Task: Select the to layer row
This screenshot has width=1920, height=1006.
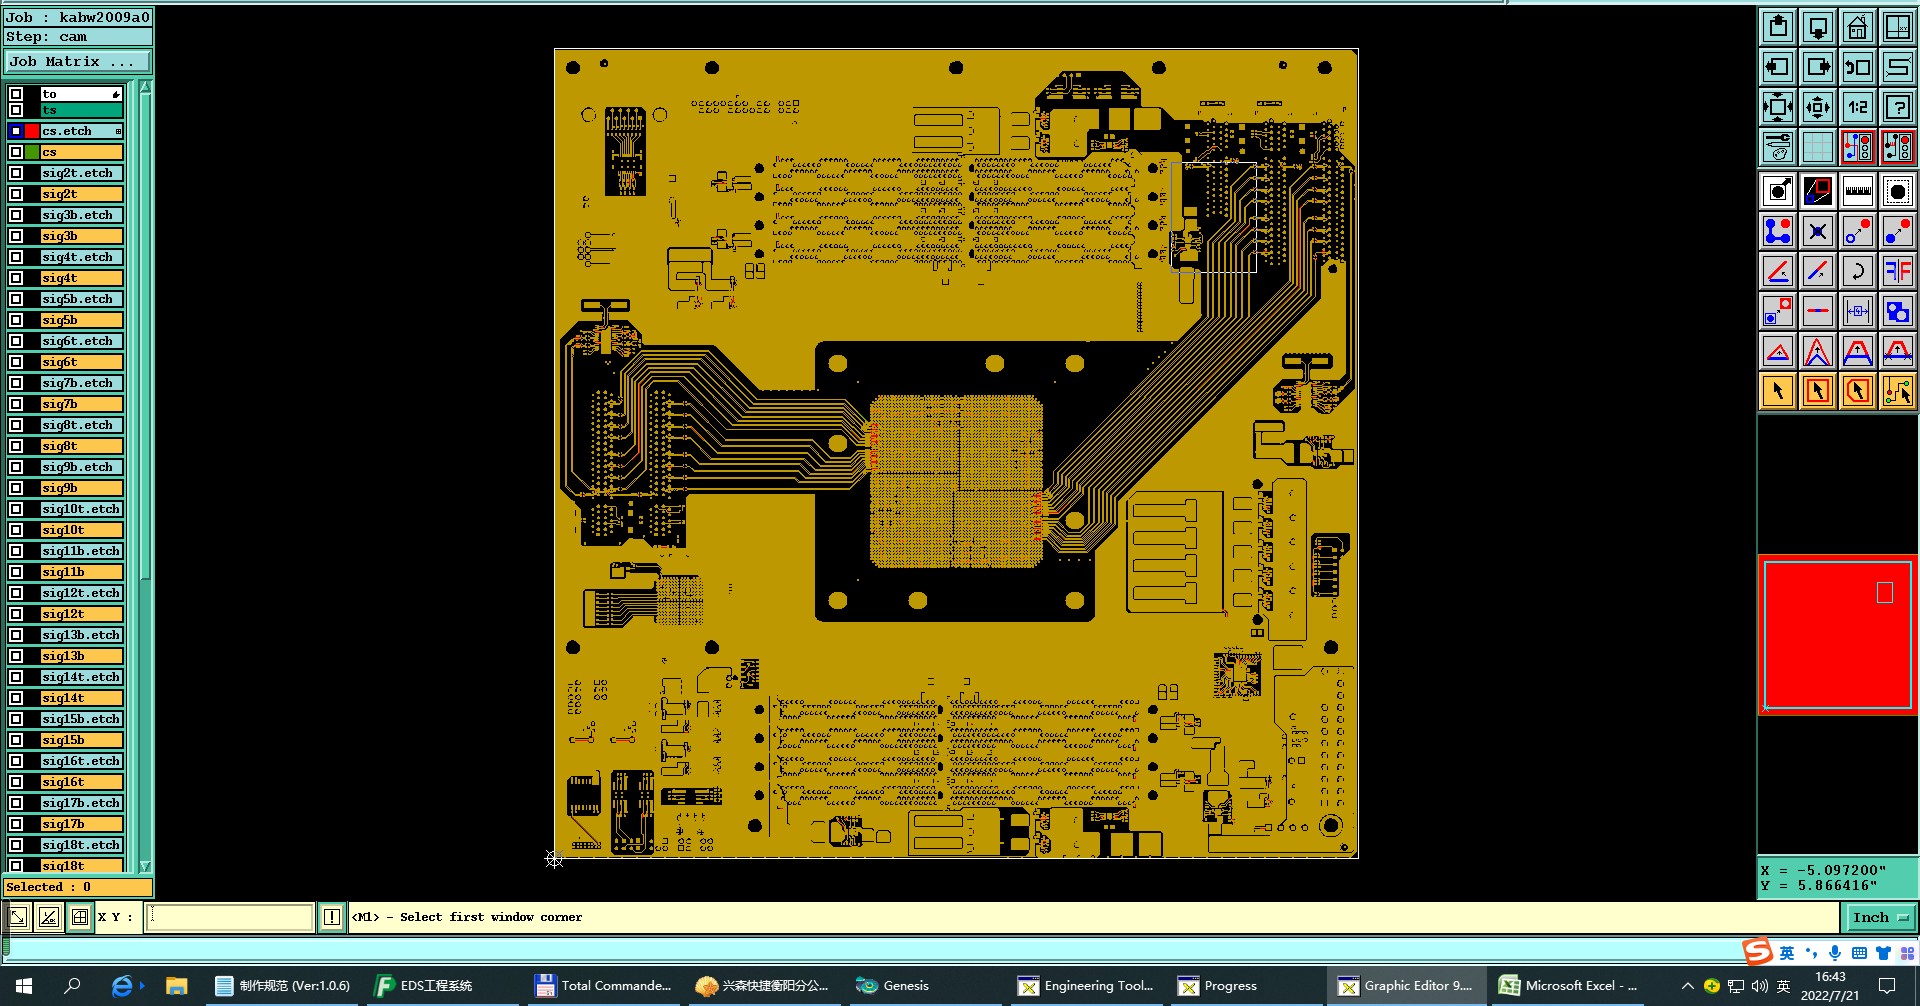Action: pyautogui.click(x=82, y=94)
